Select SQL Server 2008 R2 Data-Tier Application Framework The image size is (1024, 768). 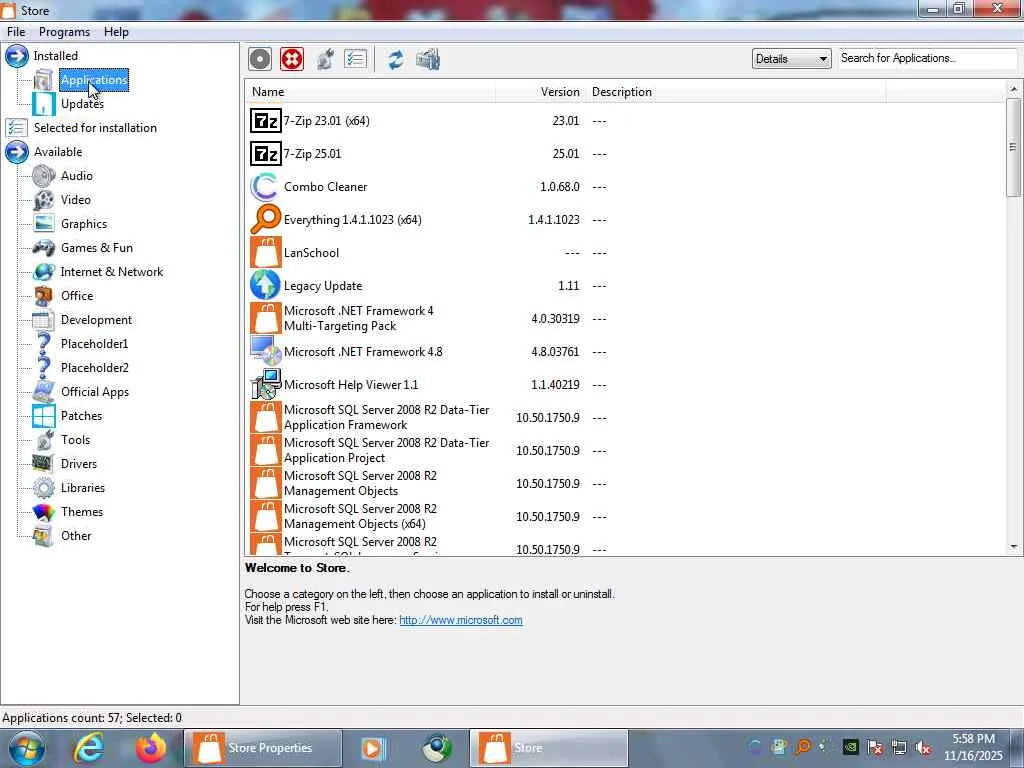[x=625, y=418]
